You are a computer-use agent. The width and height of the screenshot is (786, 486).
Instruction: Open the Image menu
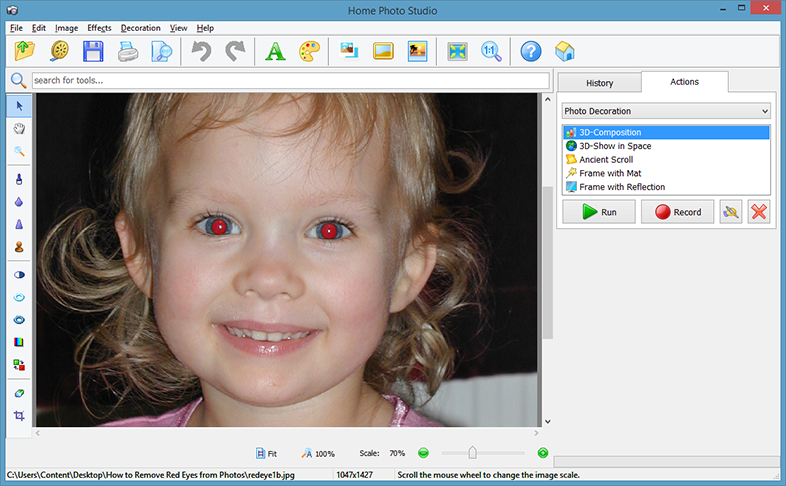pos(66,28)
